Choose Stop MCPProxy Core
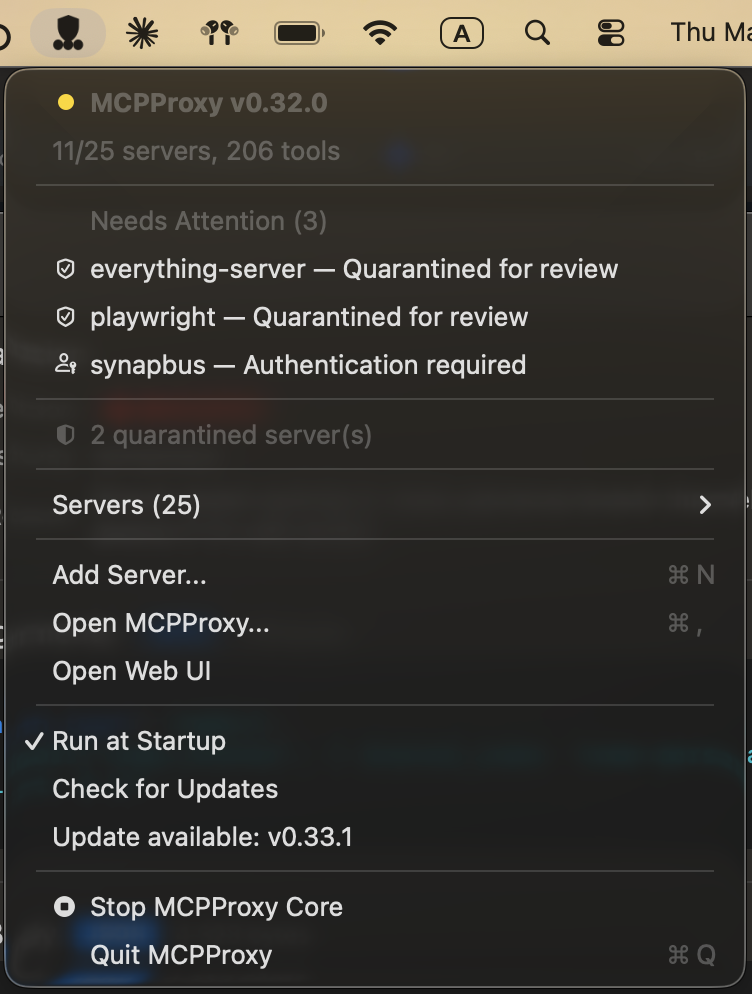This screenshot has height=994, width=752. [x=375, y=907]
